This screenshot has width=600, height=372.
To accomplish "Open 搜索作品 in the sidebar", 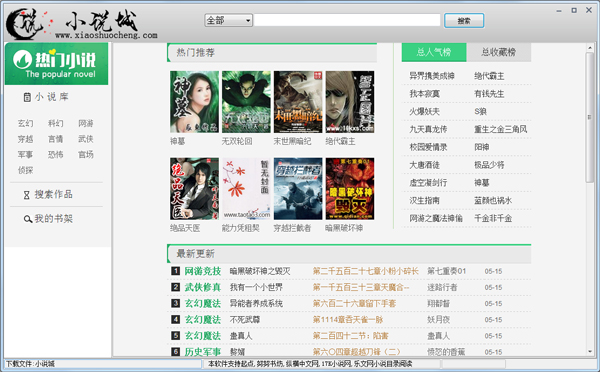I will [54, 194].
